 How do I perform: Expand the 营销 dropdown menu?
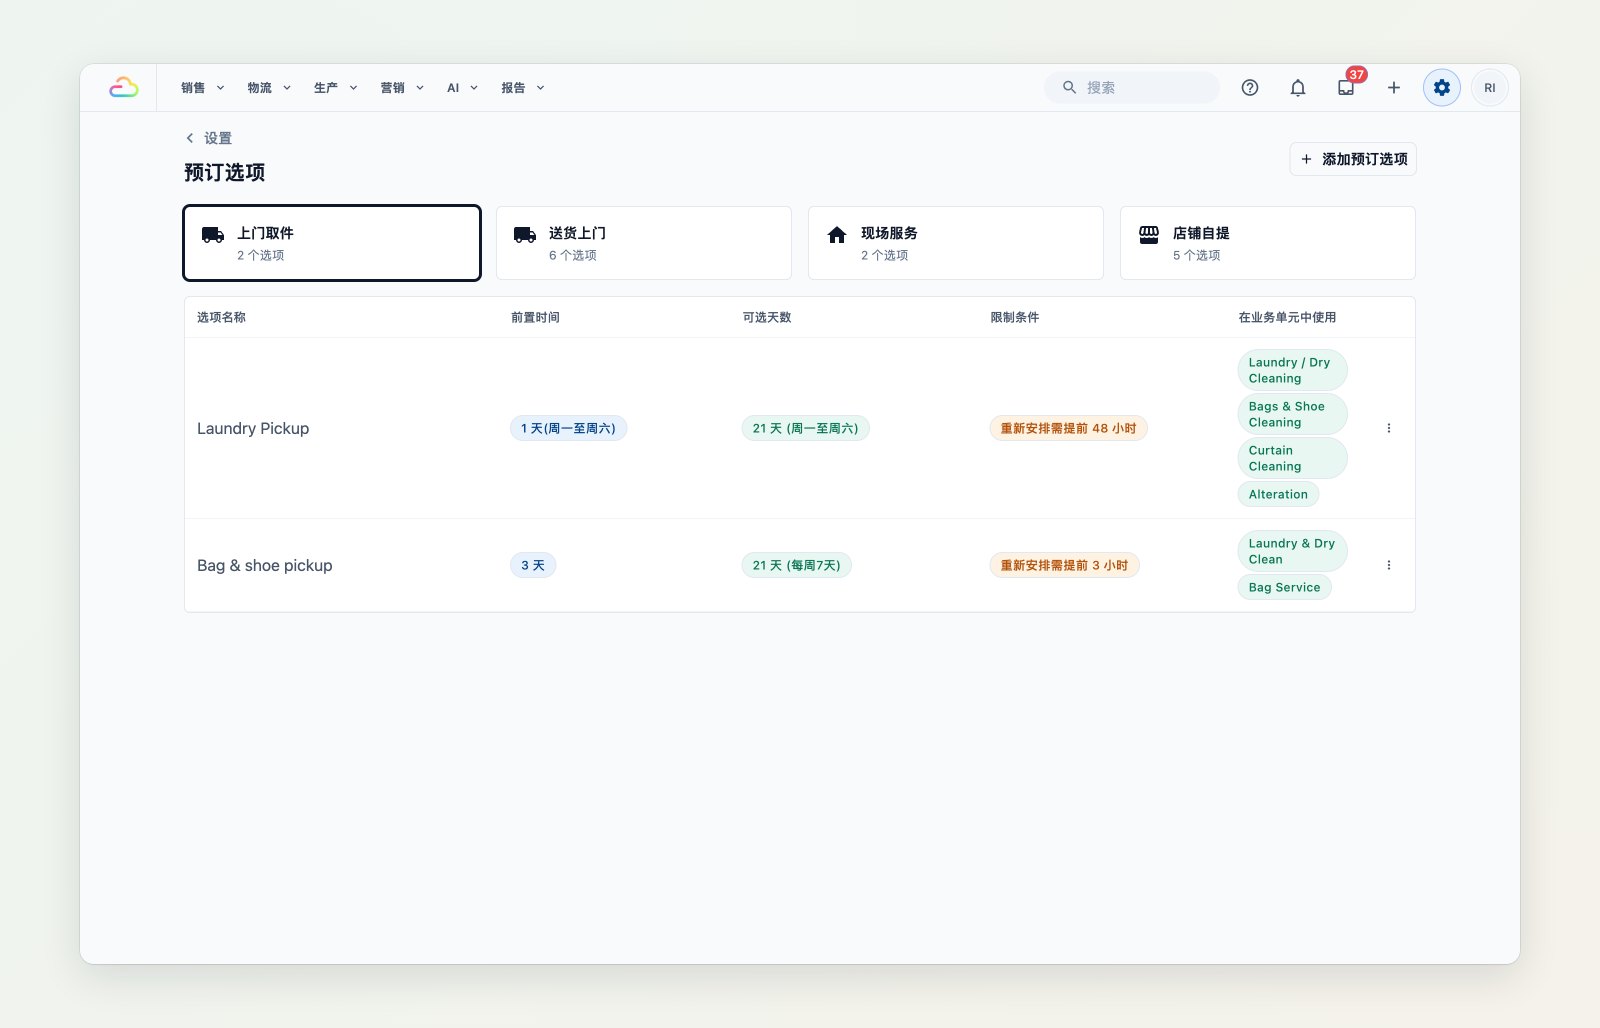402,88
